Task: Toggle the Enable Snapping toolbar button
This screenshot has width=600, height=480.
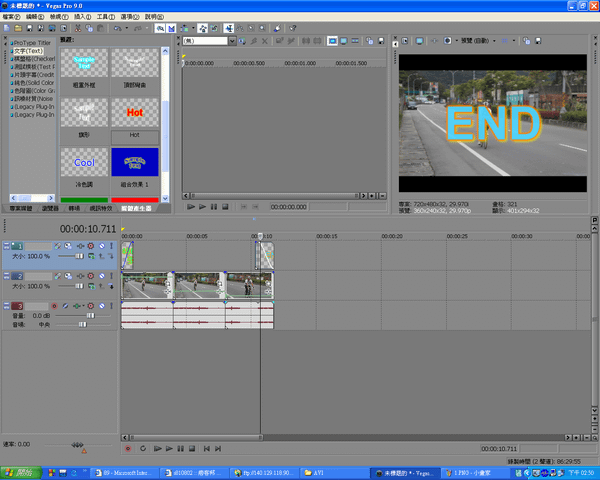Action: [x=160, y=28]
